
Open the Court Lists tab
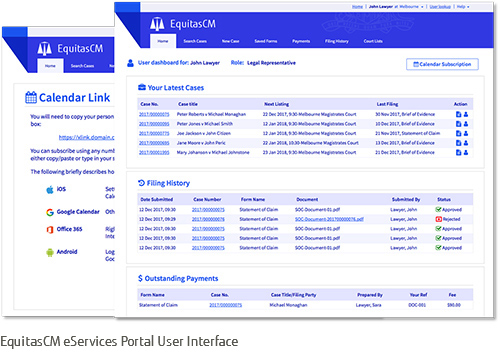coord(373,41)
